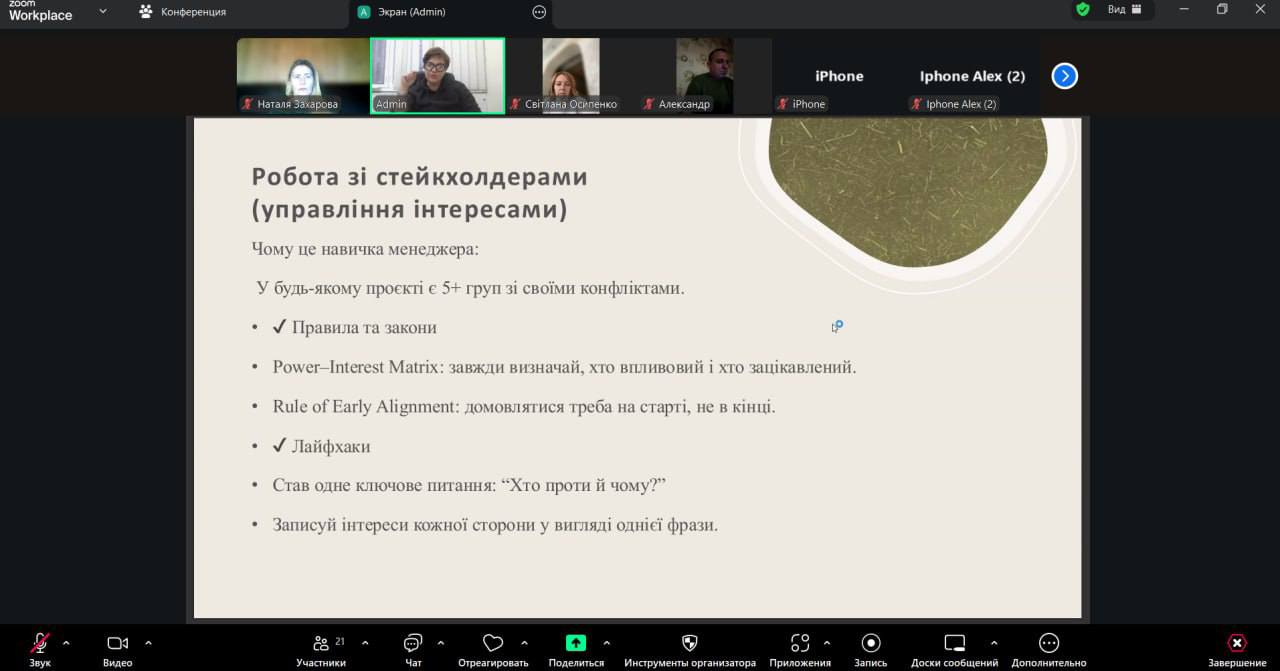Open the Чат chat panel
Viewport: 1280px width, 671px height.
(x=413, y=643)
